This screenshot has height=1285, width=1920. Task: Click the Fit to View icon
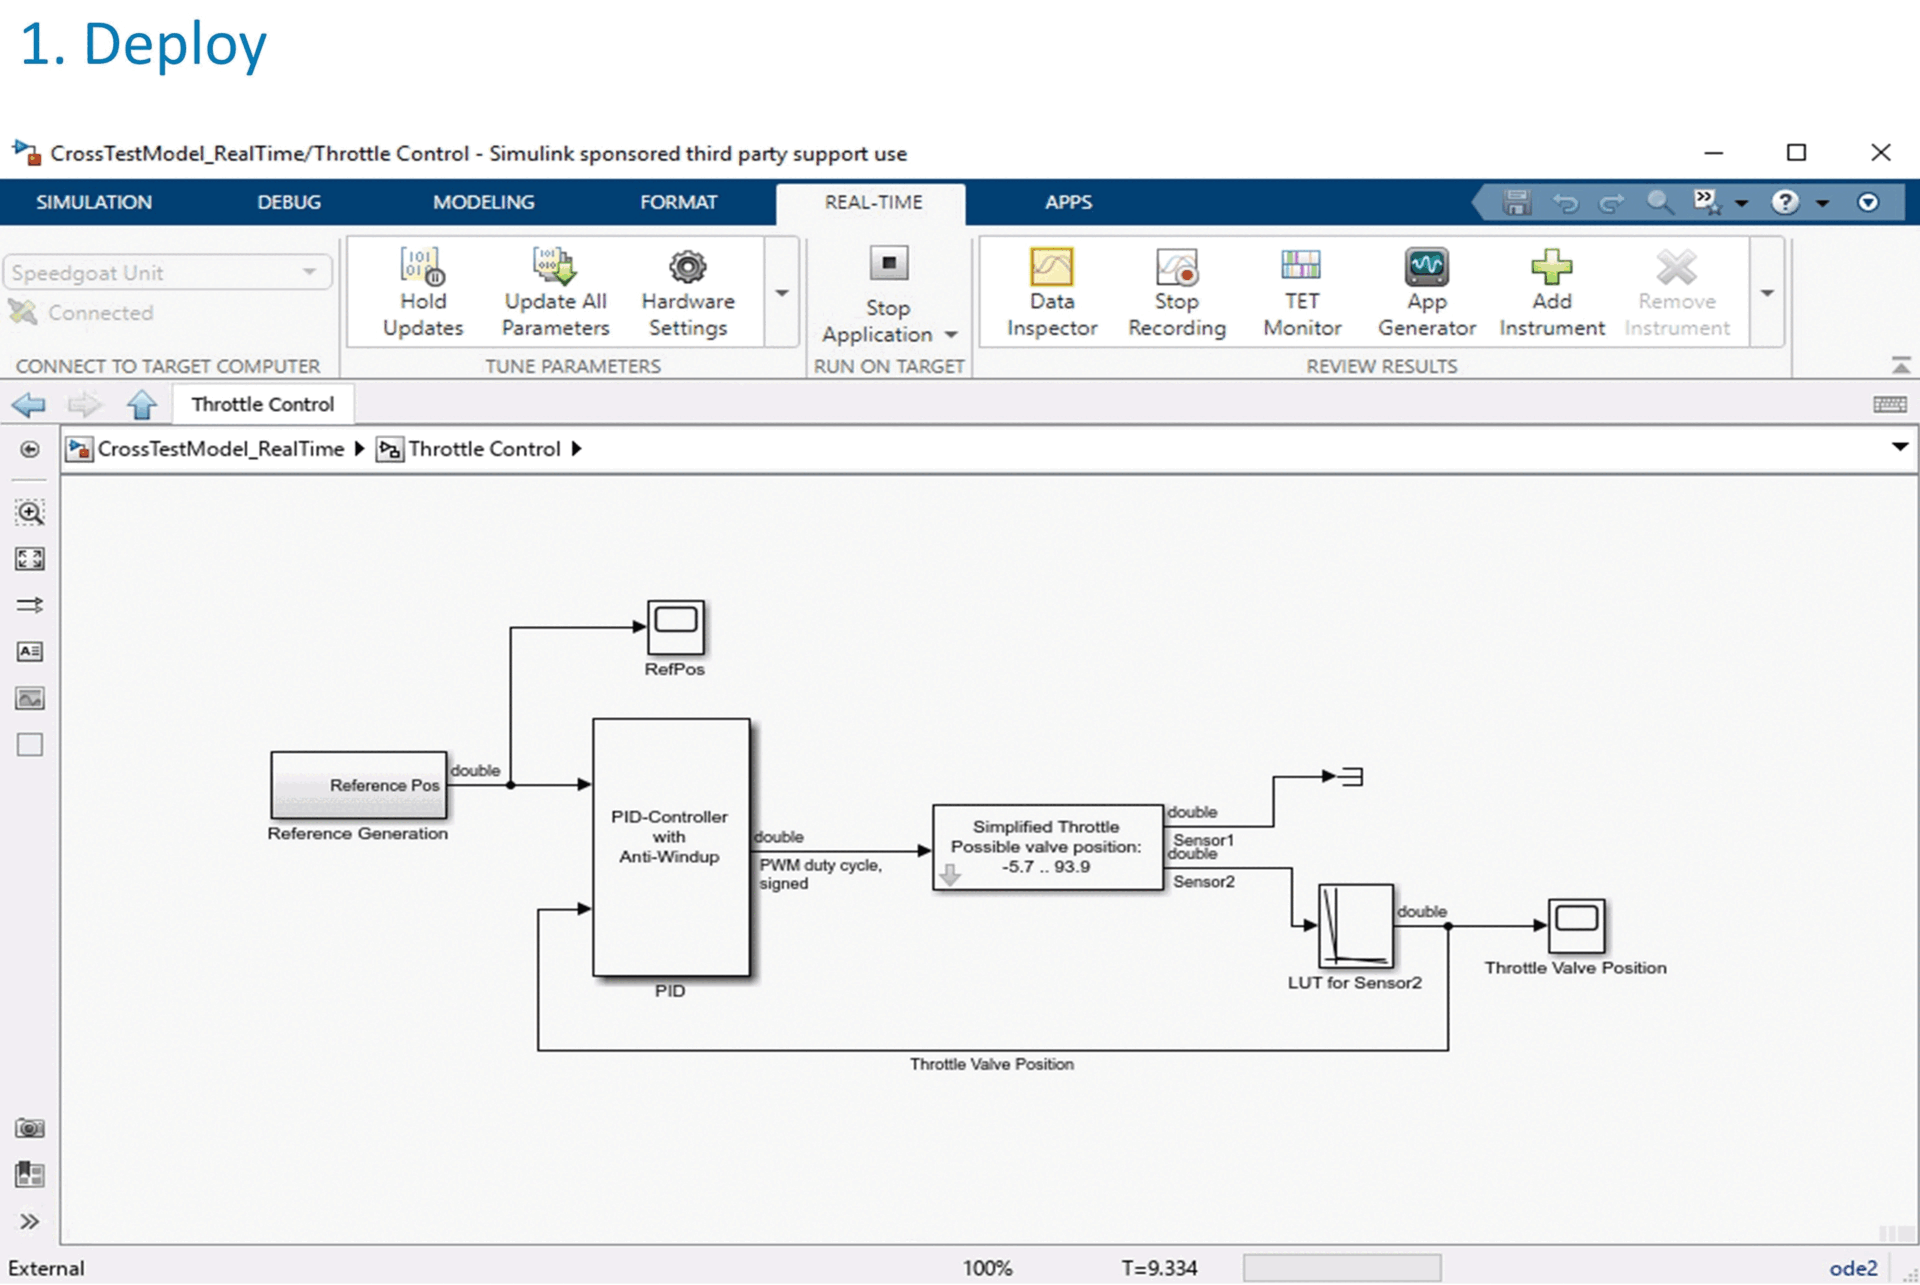coord(30,559)
